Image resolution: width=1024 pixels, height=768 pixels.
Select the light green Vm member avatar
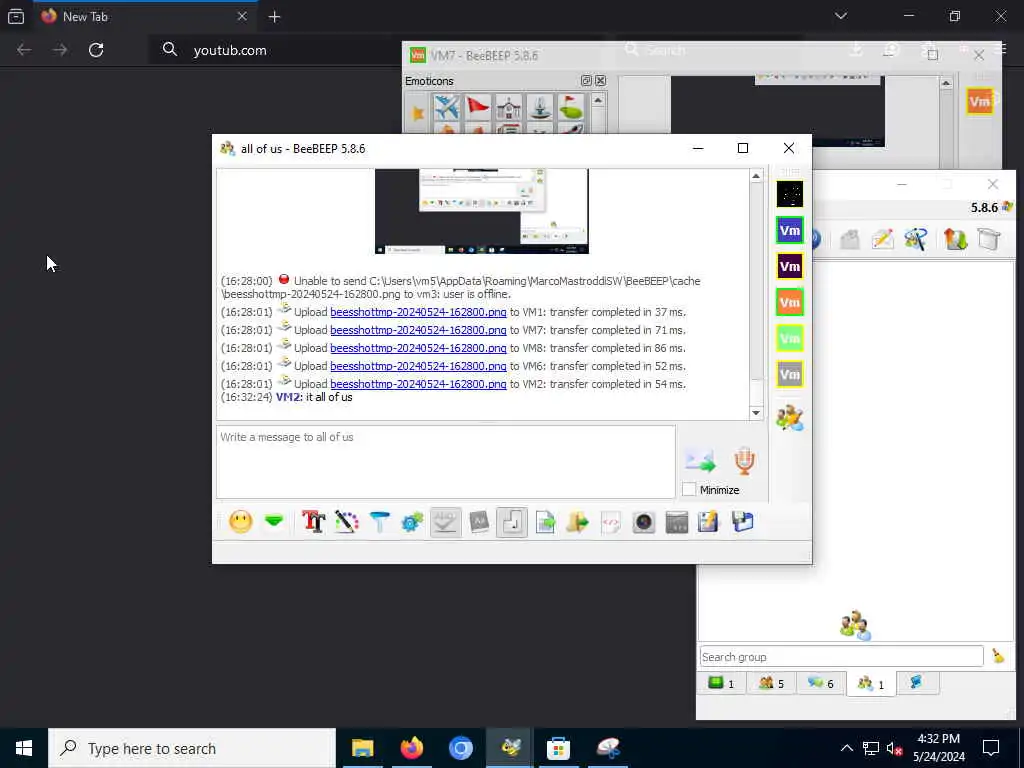[790, 338]
